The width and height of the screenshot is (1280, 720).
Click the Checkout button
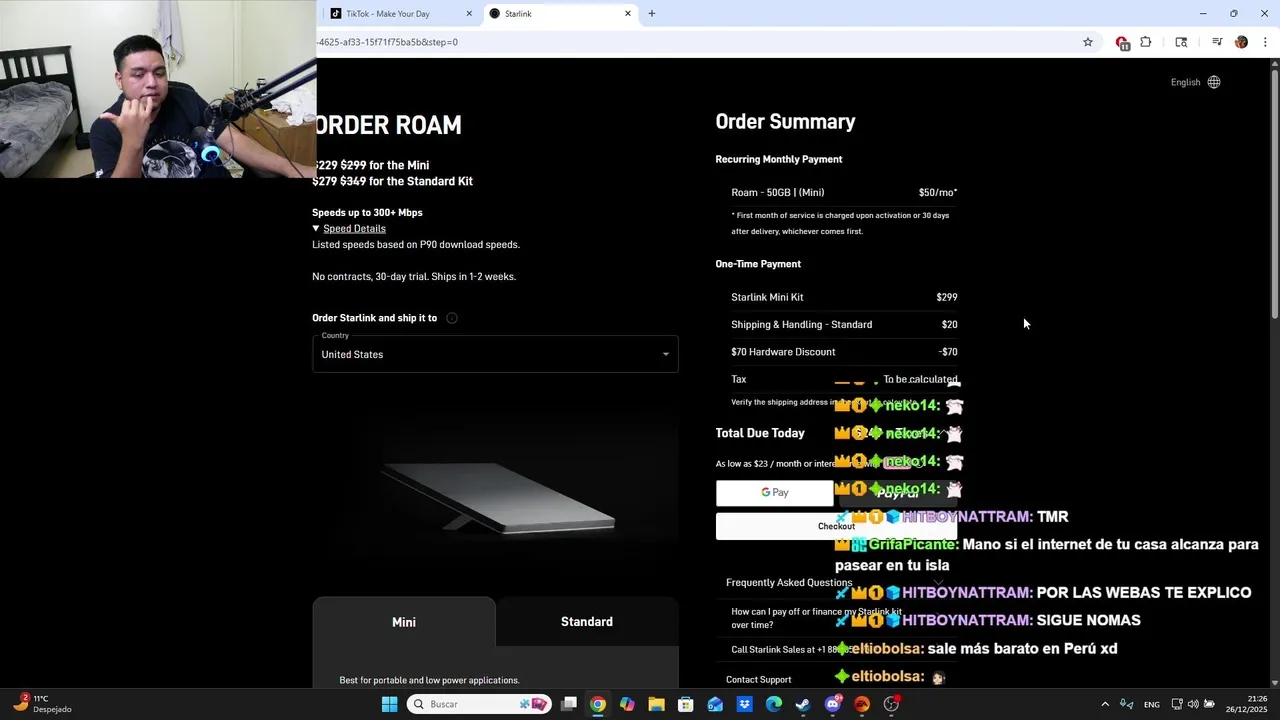pyautogui.click(x=836, y=526)
